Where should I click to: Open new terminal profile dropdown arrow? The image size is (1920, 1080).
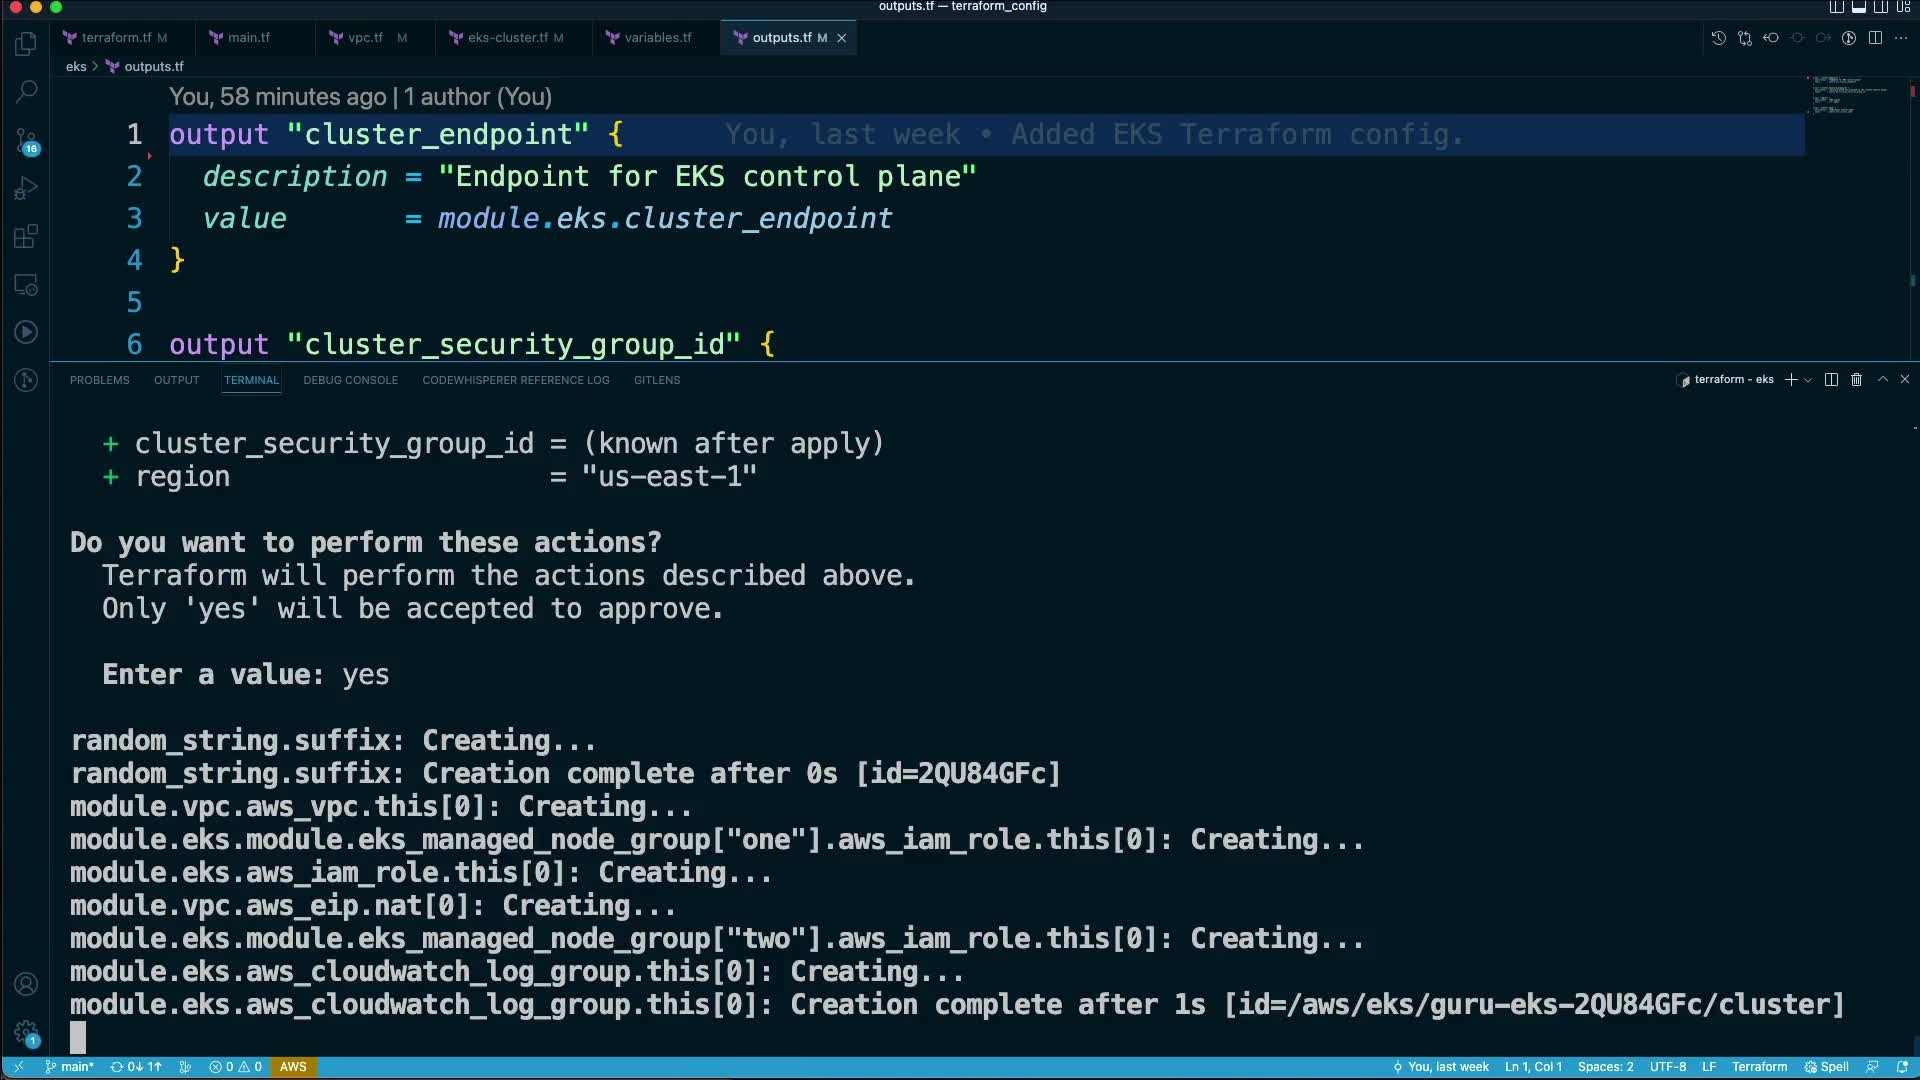[x=1808, y=380]
